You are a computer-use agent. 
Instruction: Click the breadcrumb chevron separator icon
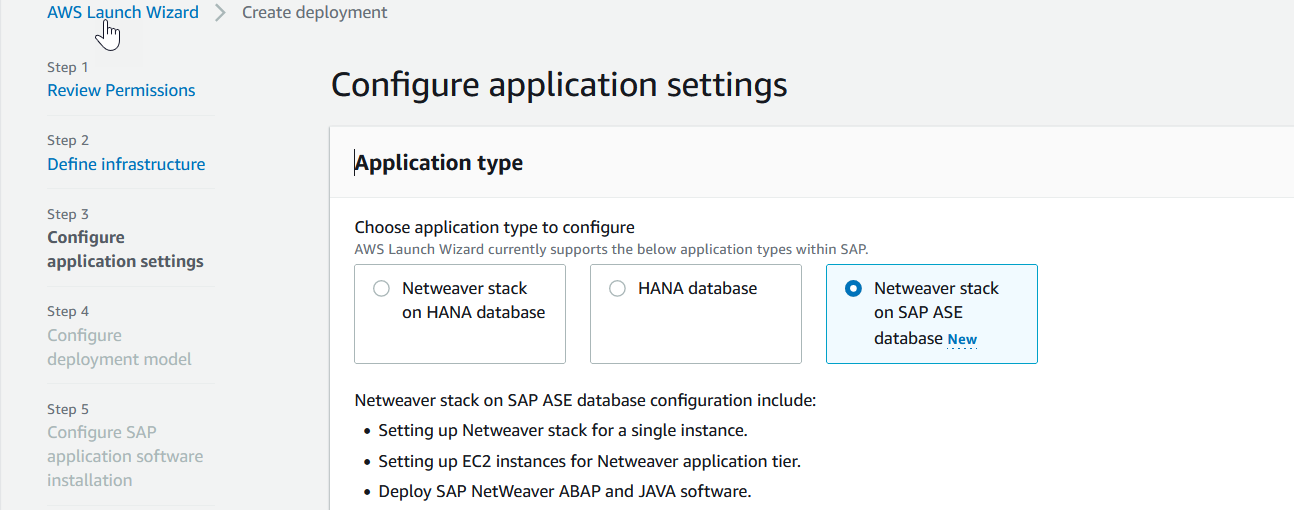coord(220,13)
